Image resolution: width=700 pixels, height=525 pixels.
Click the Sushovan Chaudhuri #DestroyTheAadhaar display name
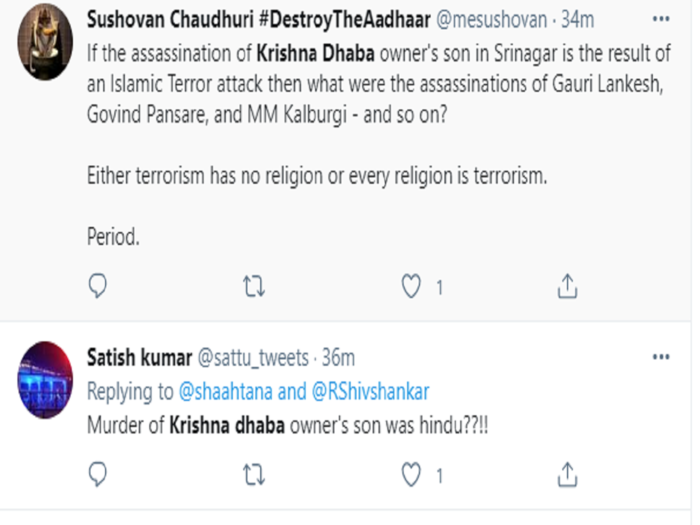point(258,20)
